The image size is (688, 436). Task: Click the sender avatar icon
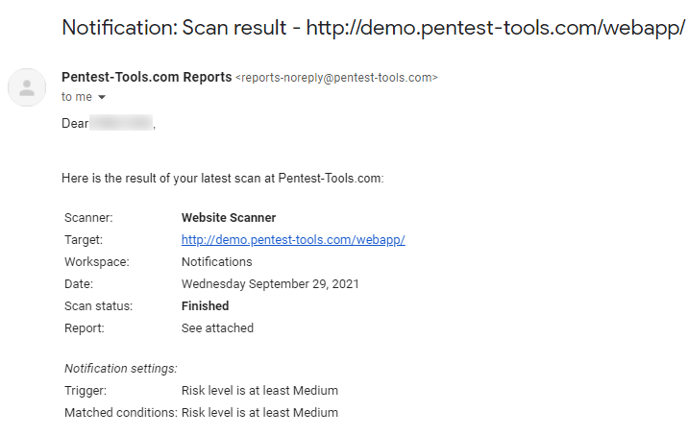(x=27, y=87)
